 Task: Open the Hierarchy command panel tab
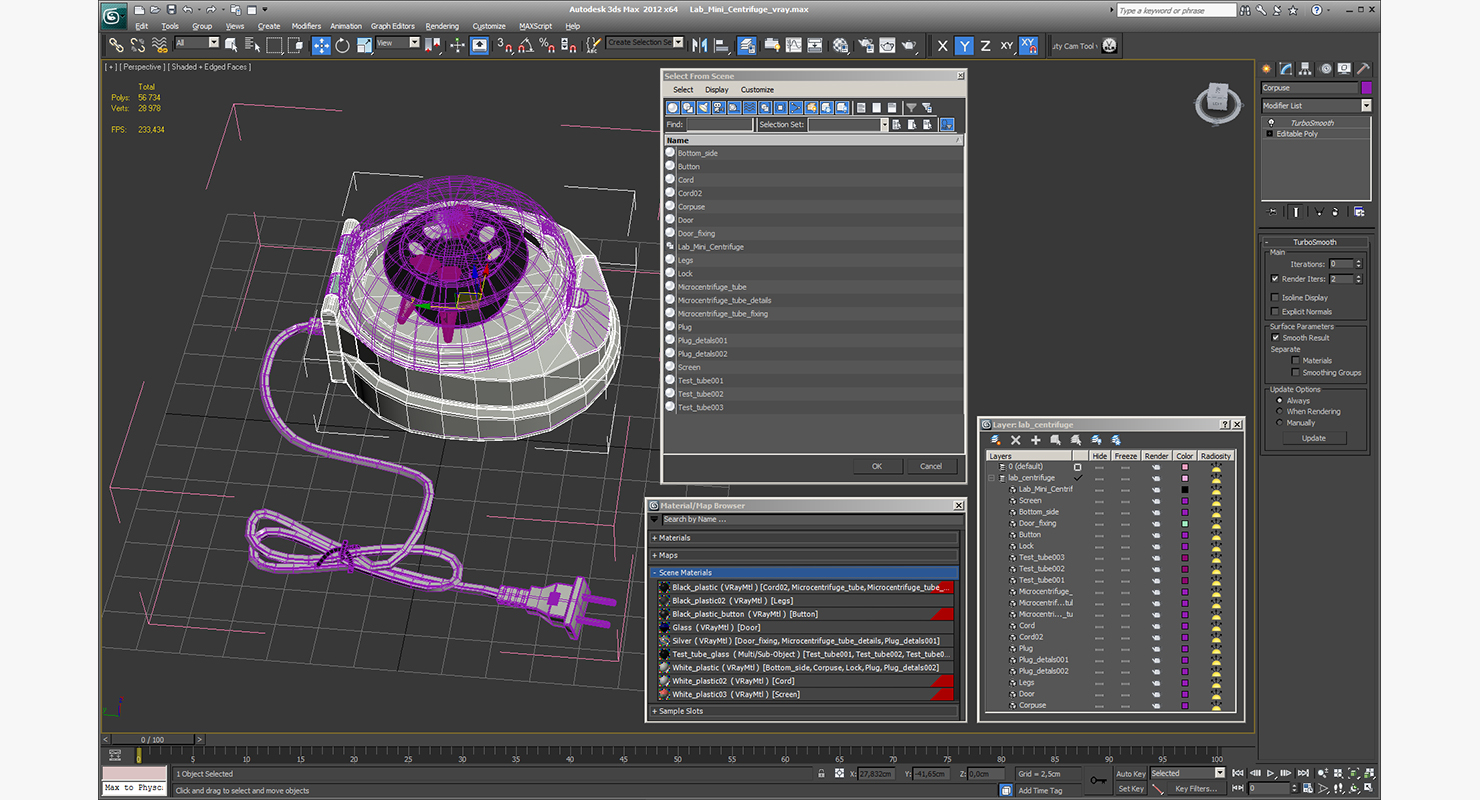(1306, 69)
